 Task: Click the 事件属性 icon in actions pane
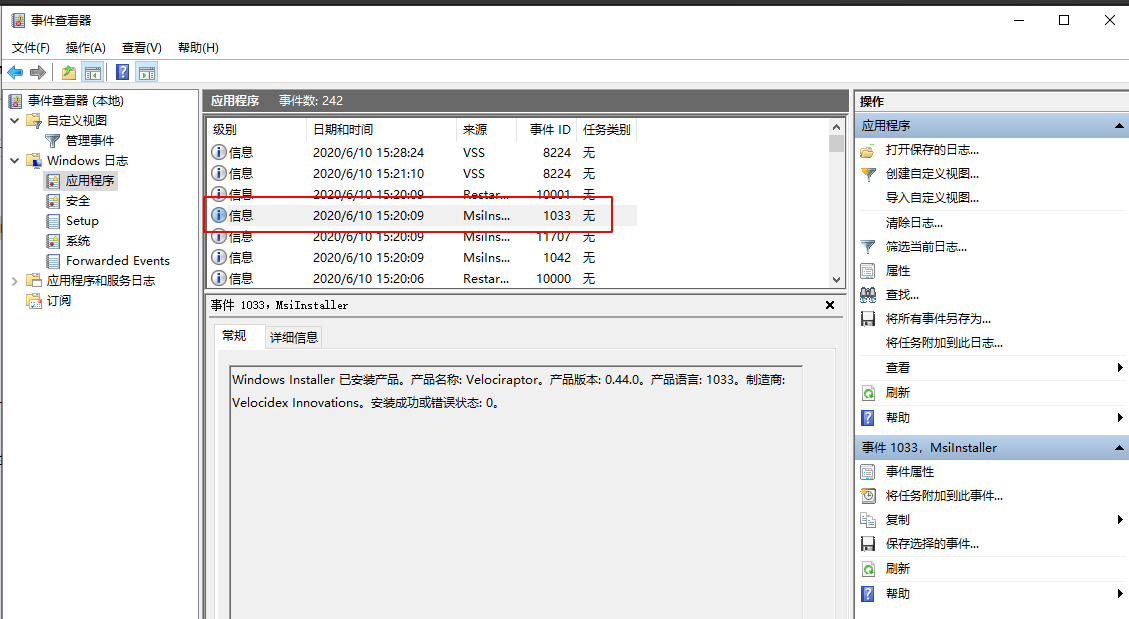868,472
